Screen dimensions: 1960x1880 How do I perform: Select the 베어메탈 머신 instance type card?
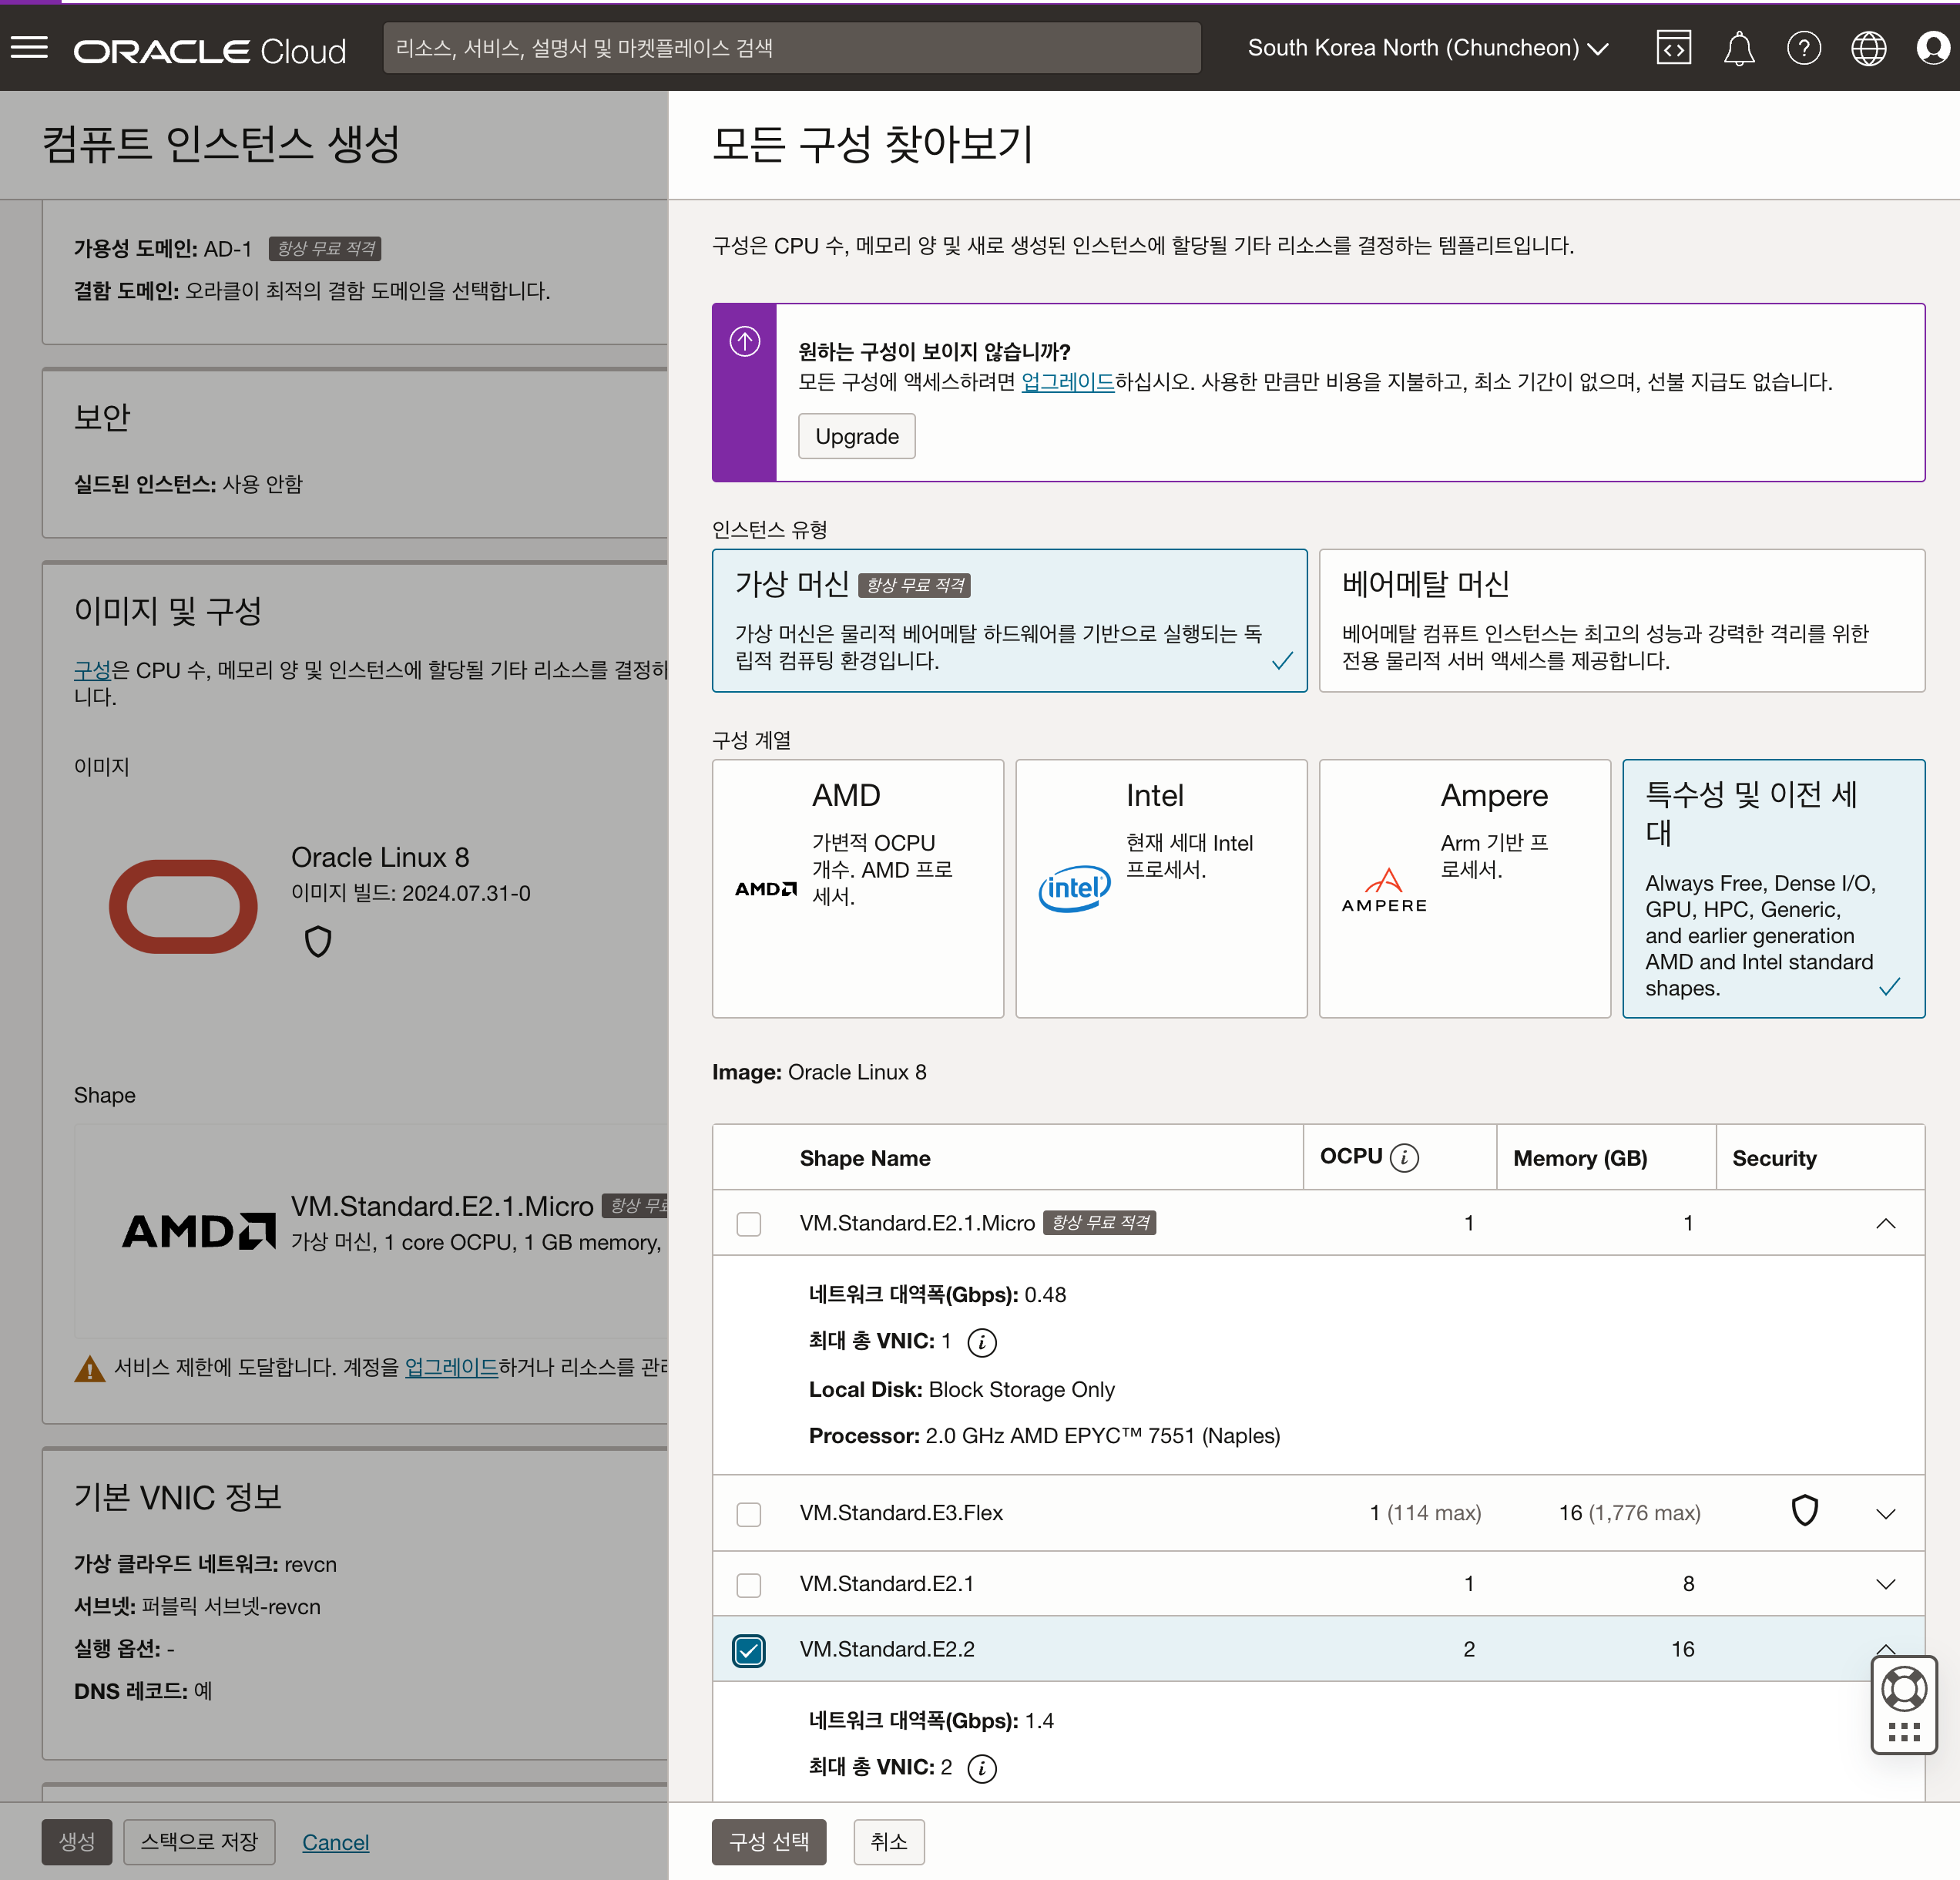1621,620
